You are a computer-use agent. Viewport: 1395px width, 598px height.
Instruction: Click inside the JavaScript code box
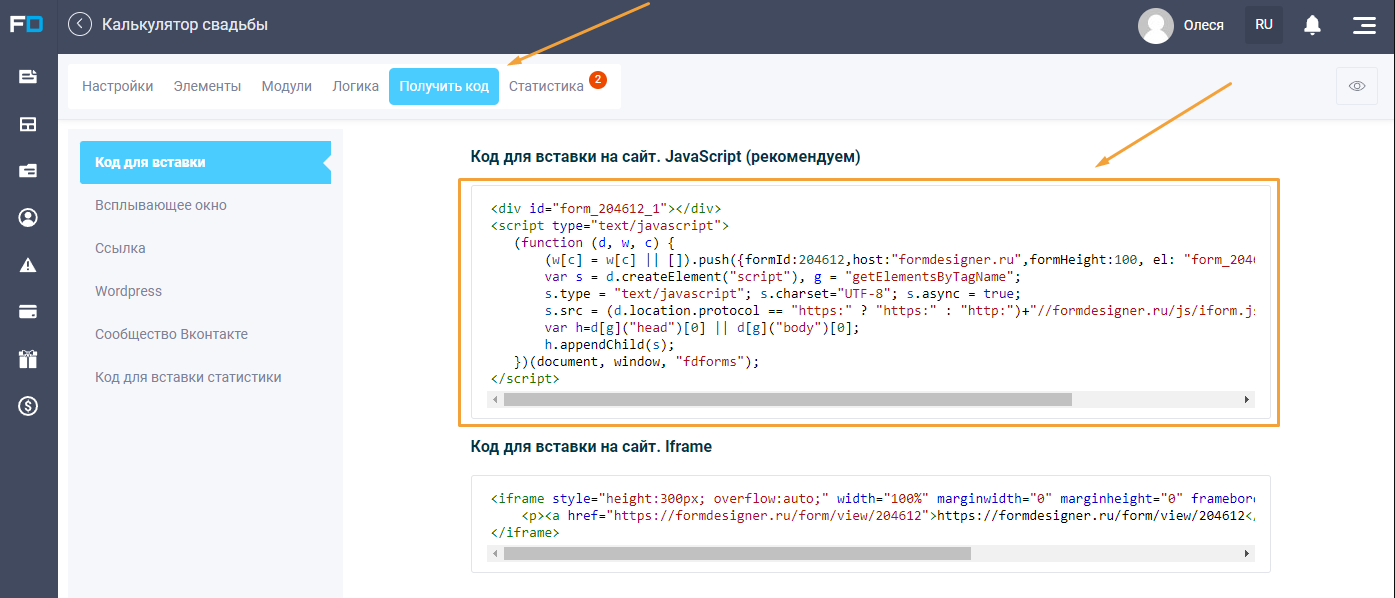click(x=870, y=300)
